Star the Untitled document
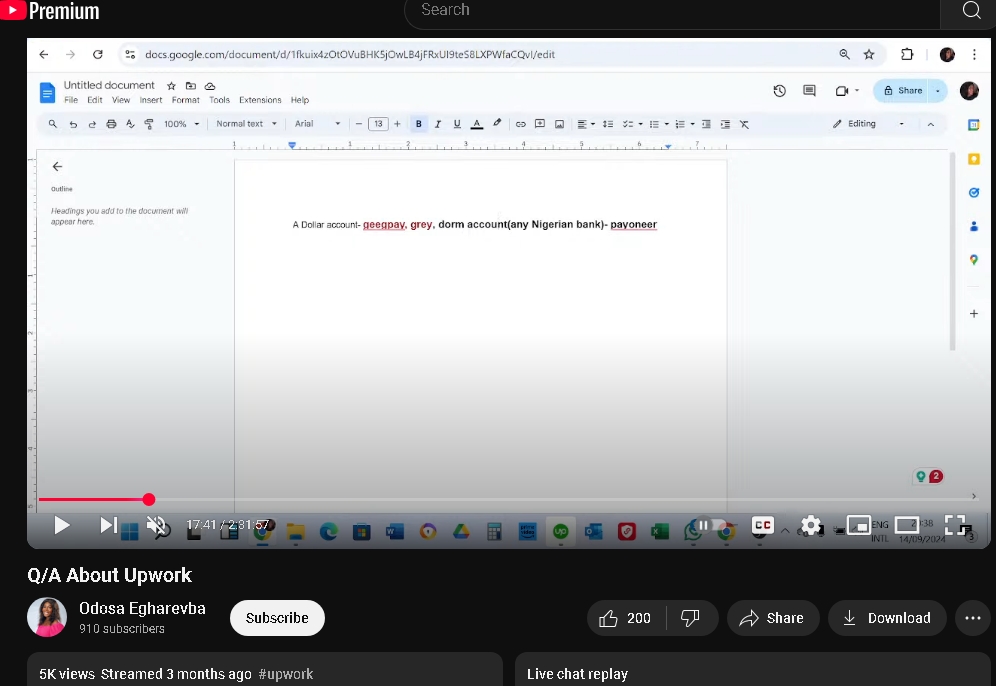996x686 pixels. [x=171, y=86]
